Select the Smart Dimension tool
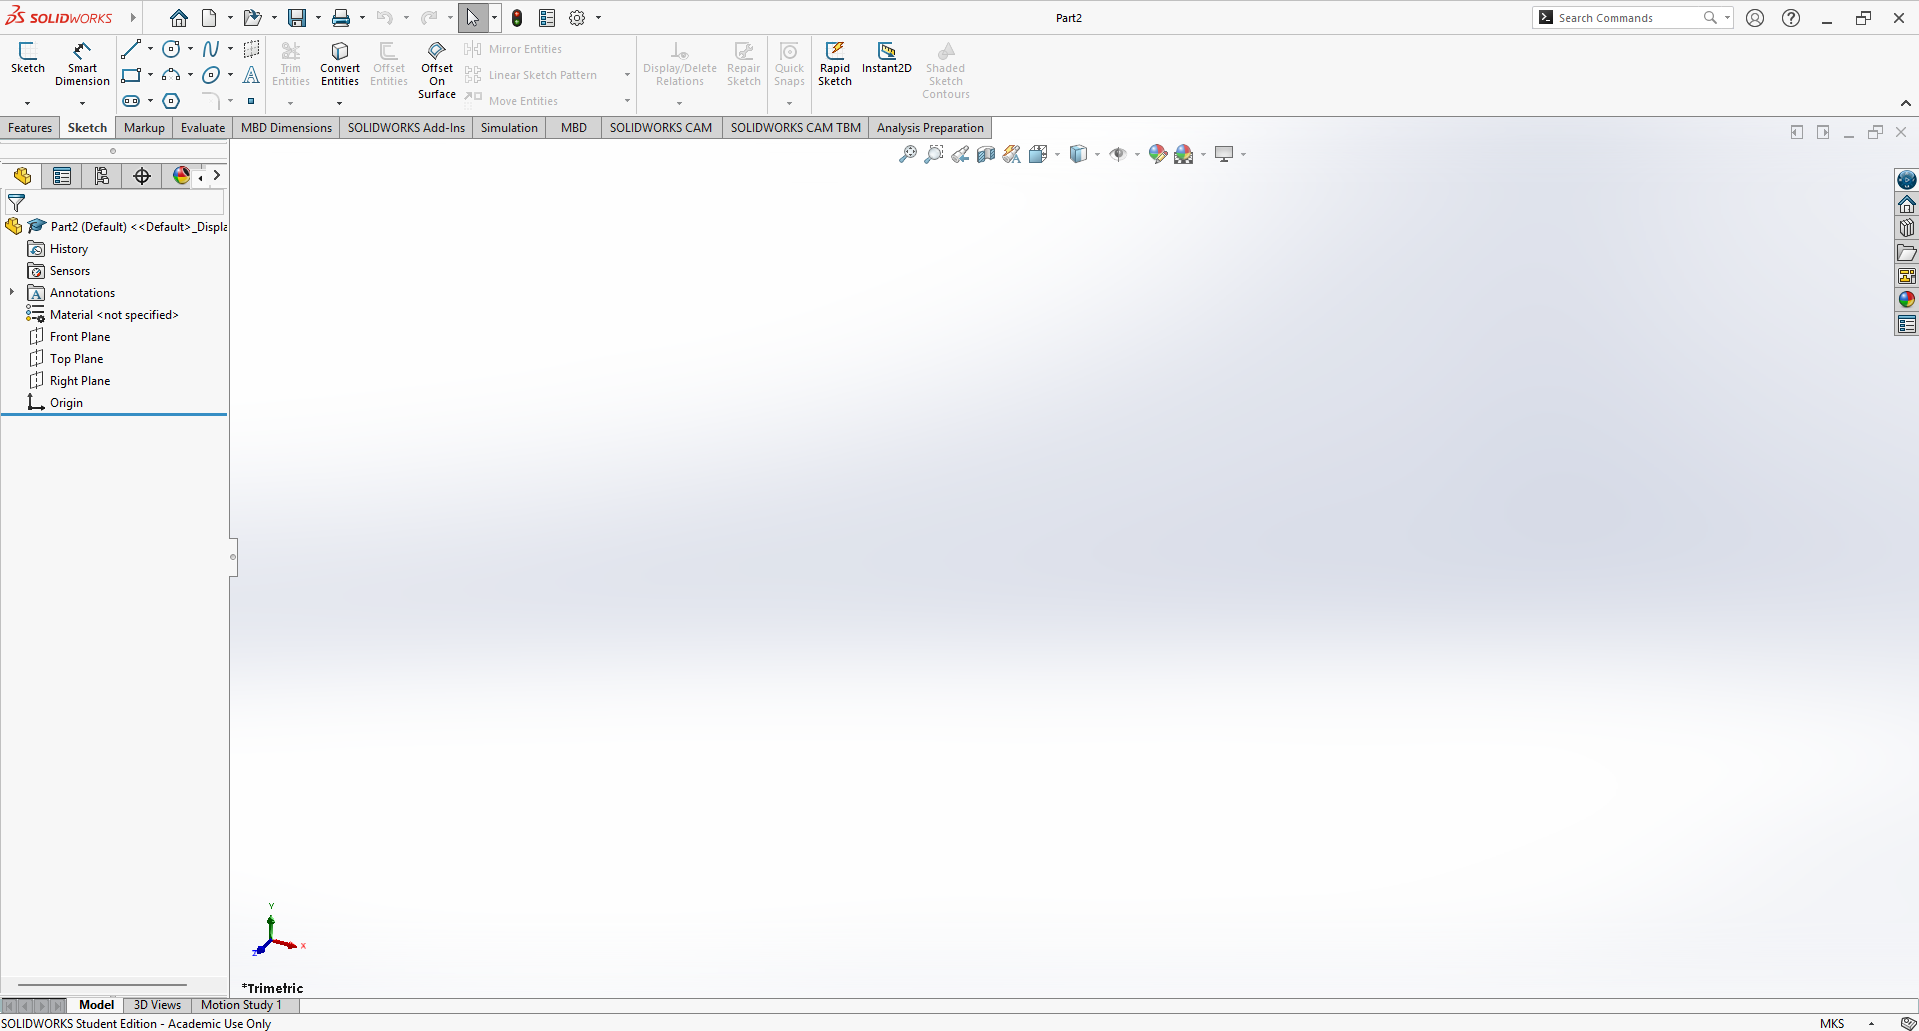Viewport: 1919px width, 1031px height. (82, 64)
